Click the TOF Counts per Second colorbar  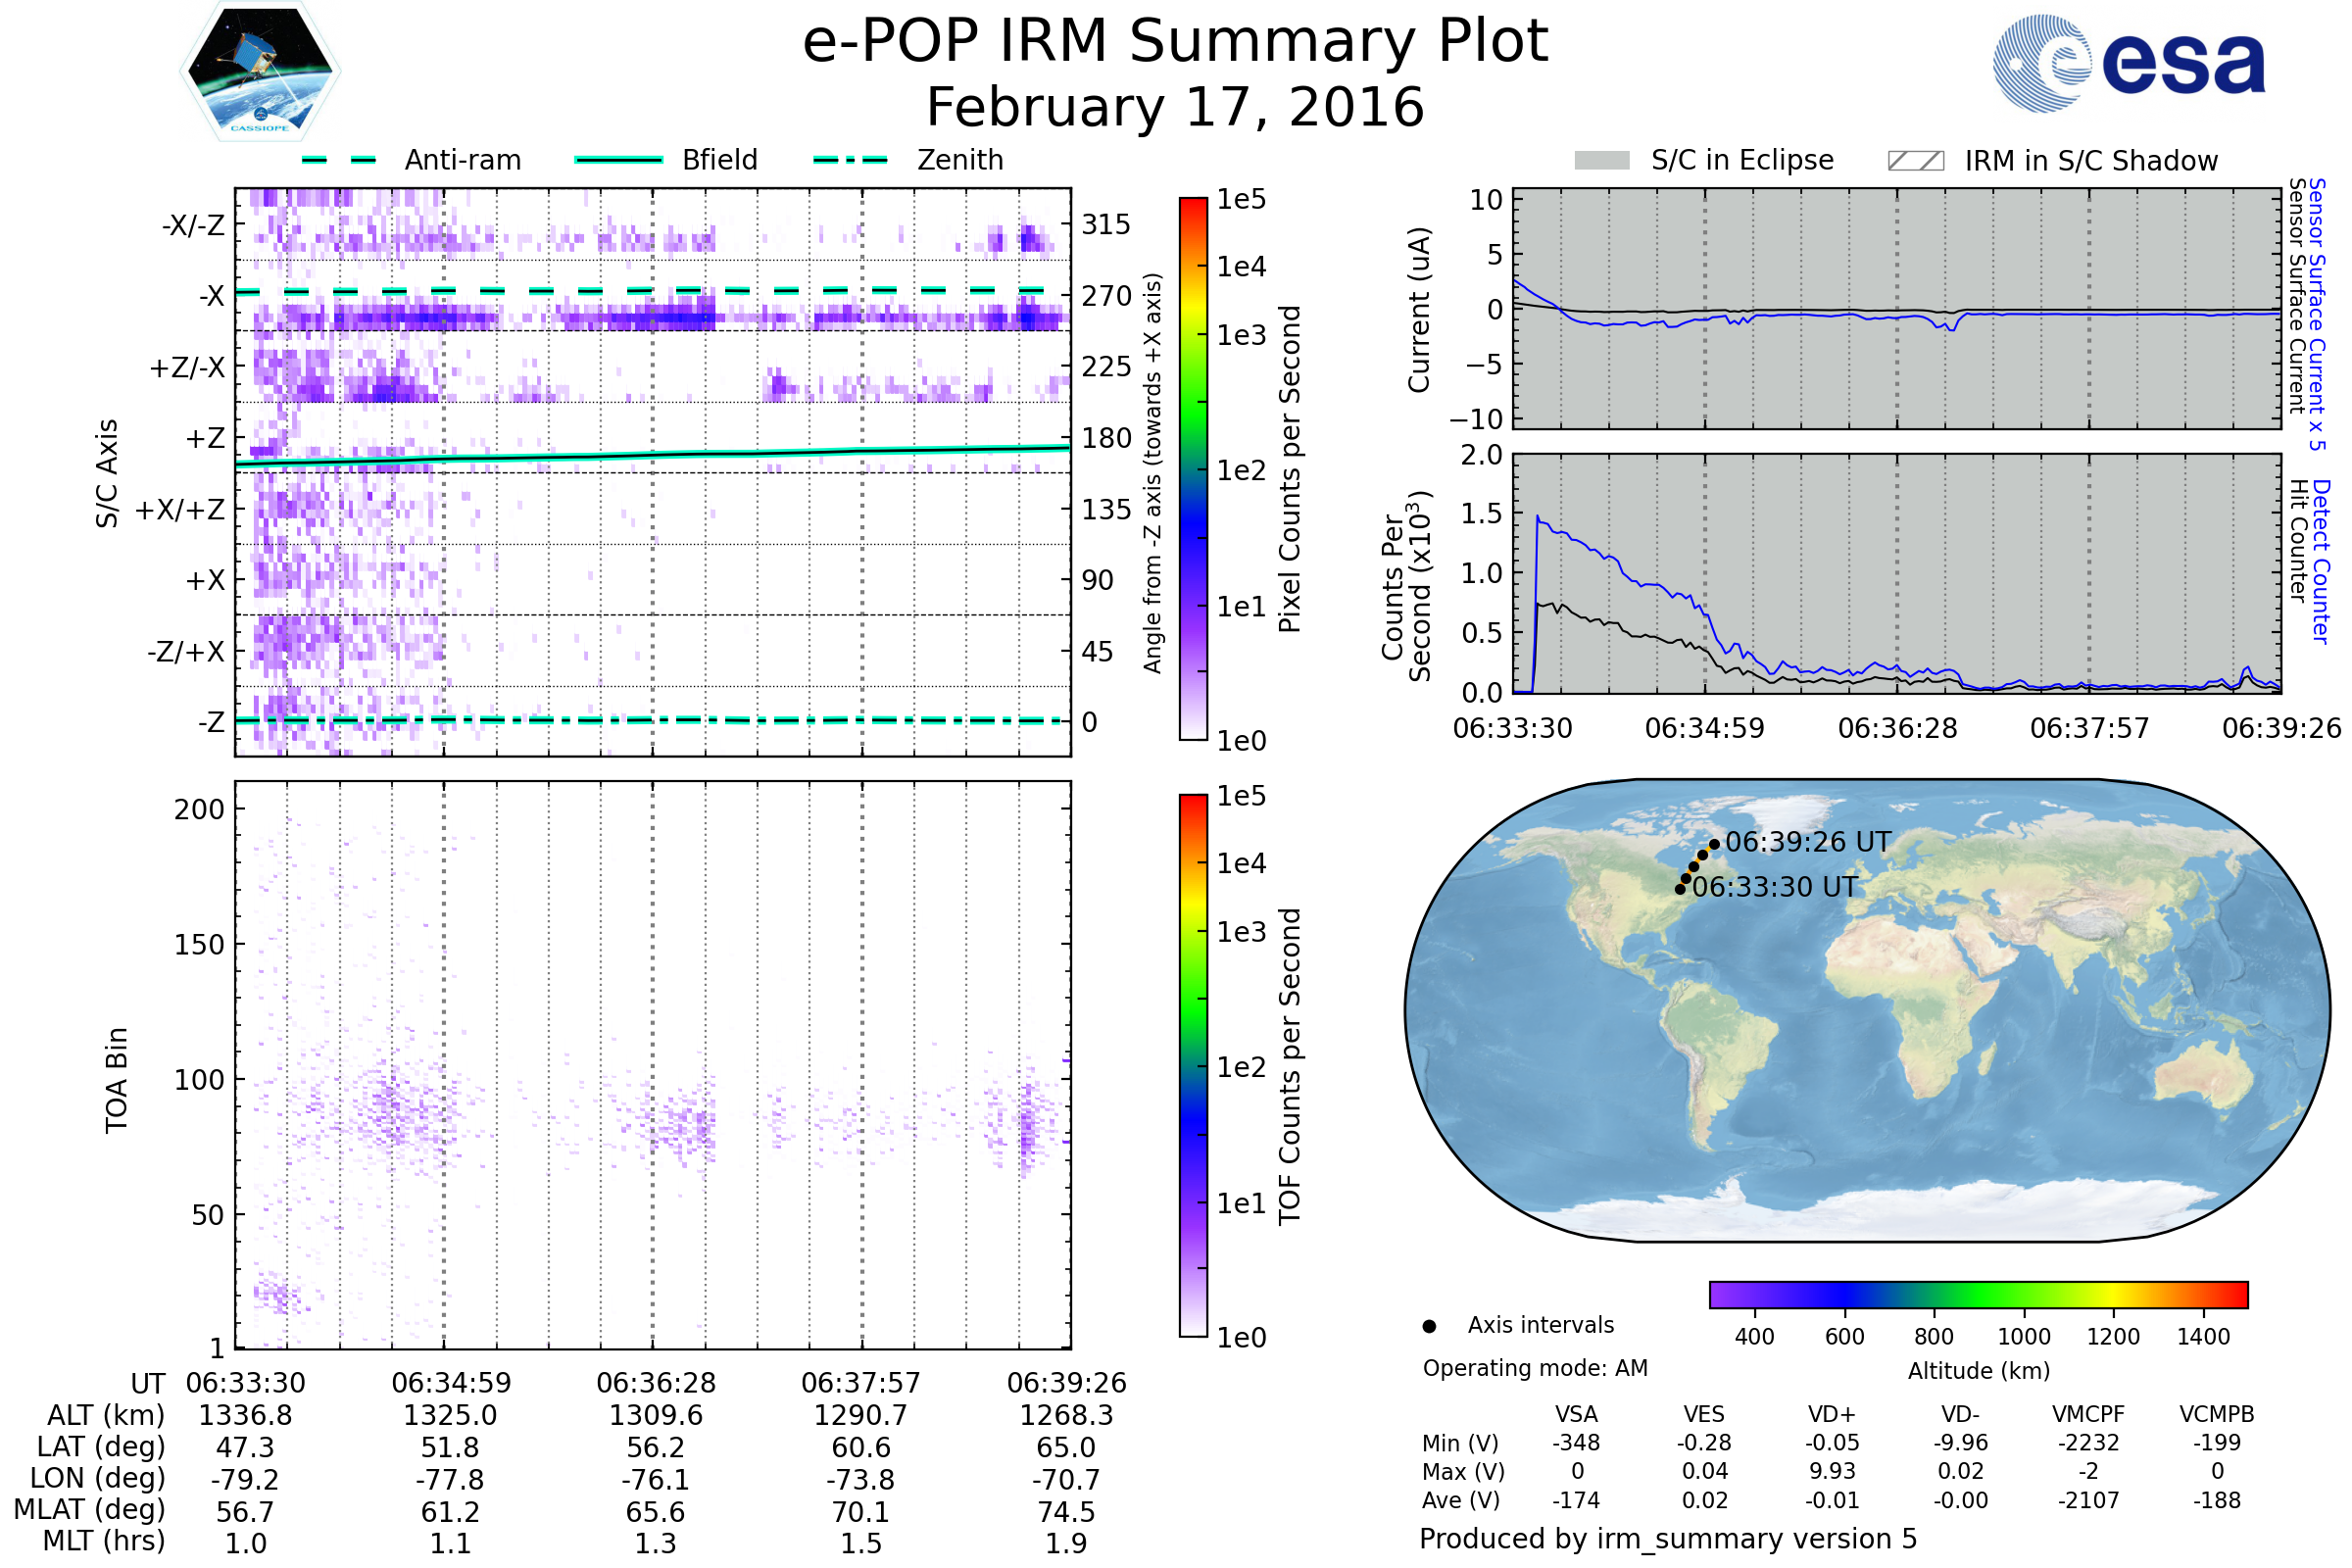point(1193,1065)
